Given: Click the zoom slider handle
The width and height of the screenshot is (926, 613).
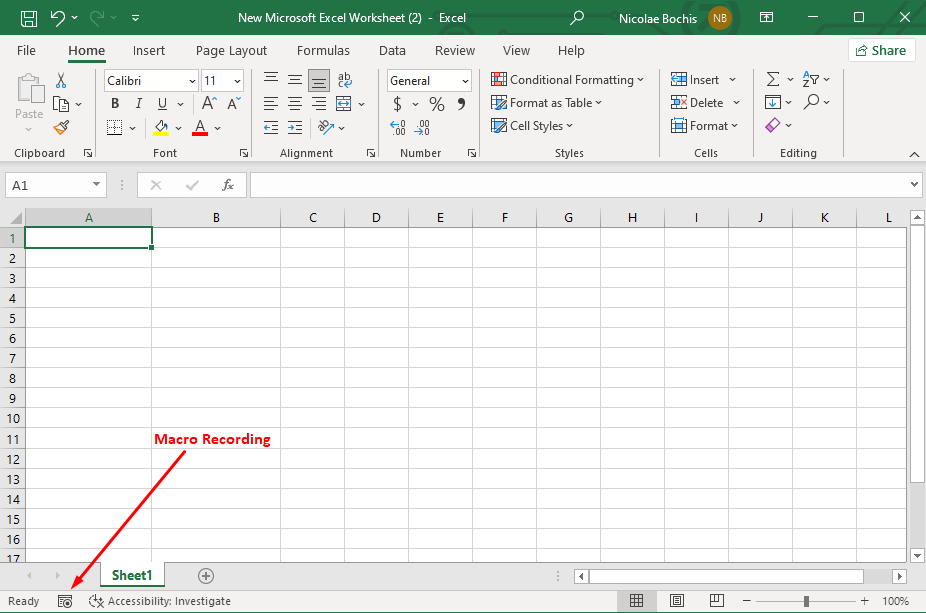Looking at the screenshot, I should pyautogui.click(x=806, y=601).
